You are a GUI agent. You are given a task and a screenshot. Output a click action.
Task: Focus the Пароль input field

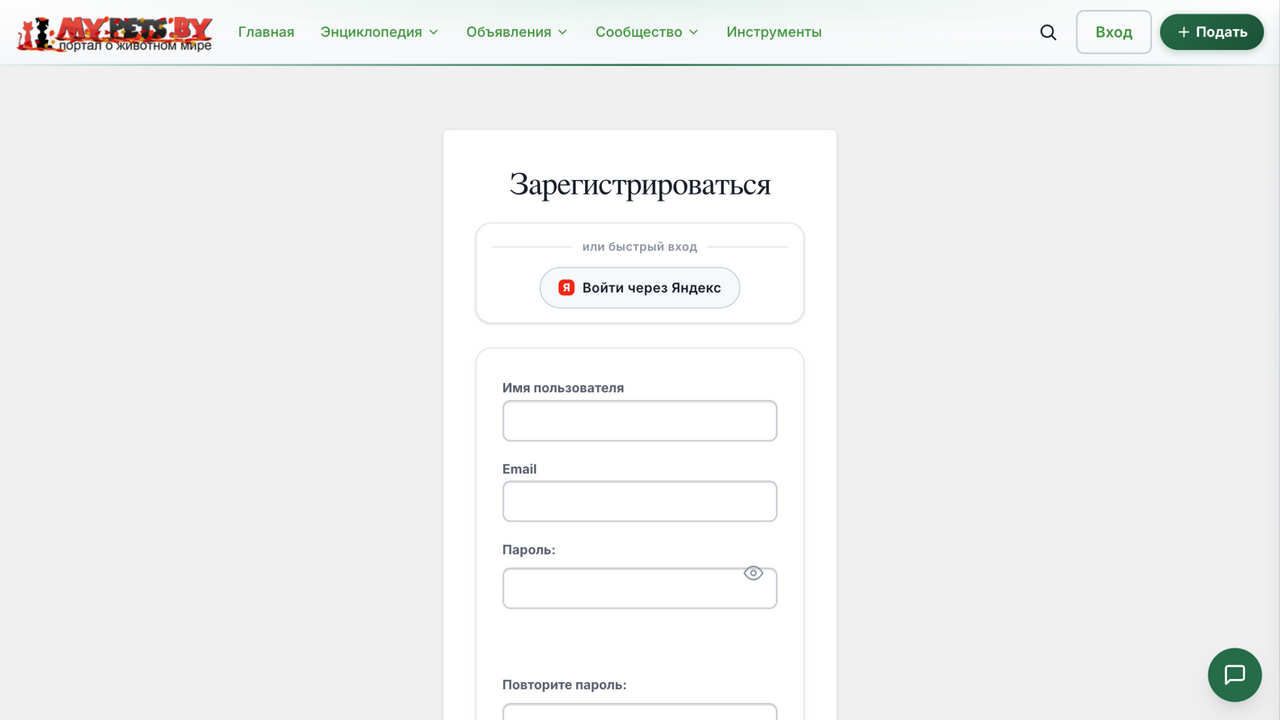click(640, 588)
